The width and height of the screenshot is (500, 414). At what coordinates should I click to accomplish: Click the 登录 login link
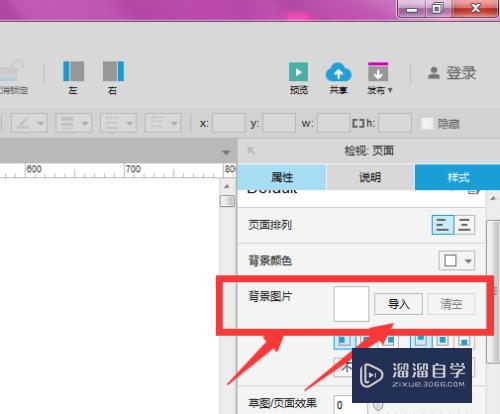(x=453, y=73)
